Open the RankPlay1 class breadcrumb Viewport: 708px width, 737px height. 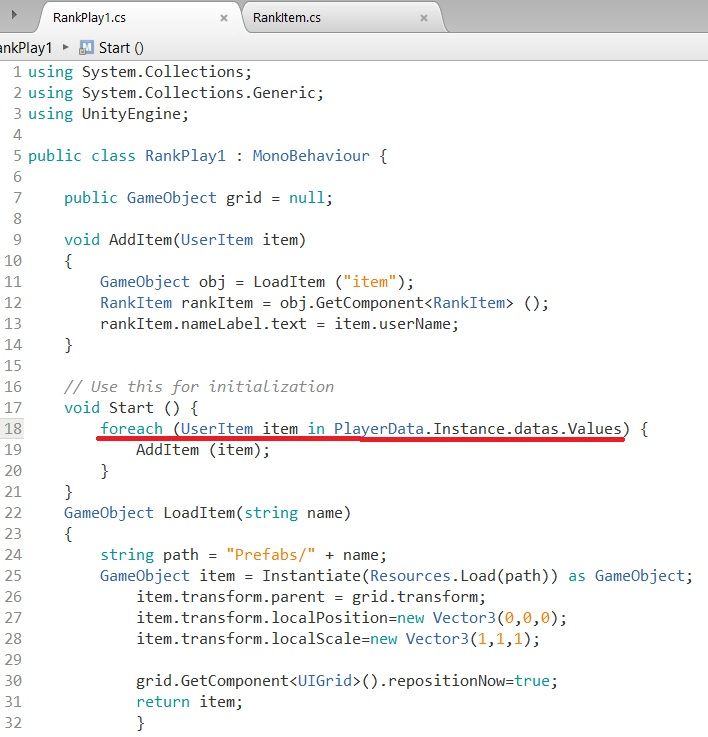[26, 48]
